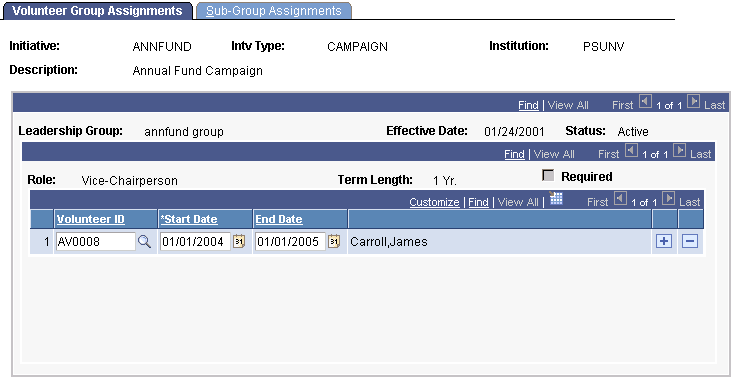Show next row arrow in Role bar

tap(680, 151)
